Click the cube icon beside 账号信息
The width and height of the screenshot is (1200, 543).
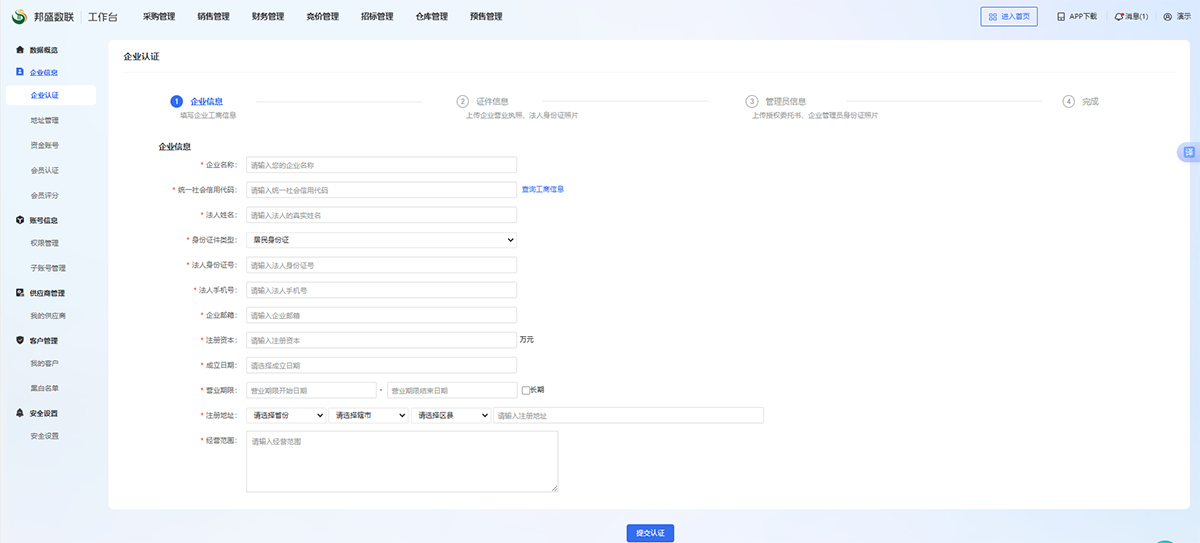(x=20, y=220)
